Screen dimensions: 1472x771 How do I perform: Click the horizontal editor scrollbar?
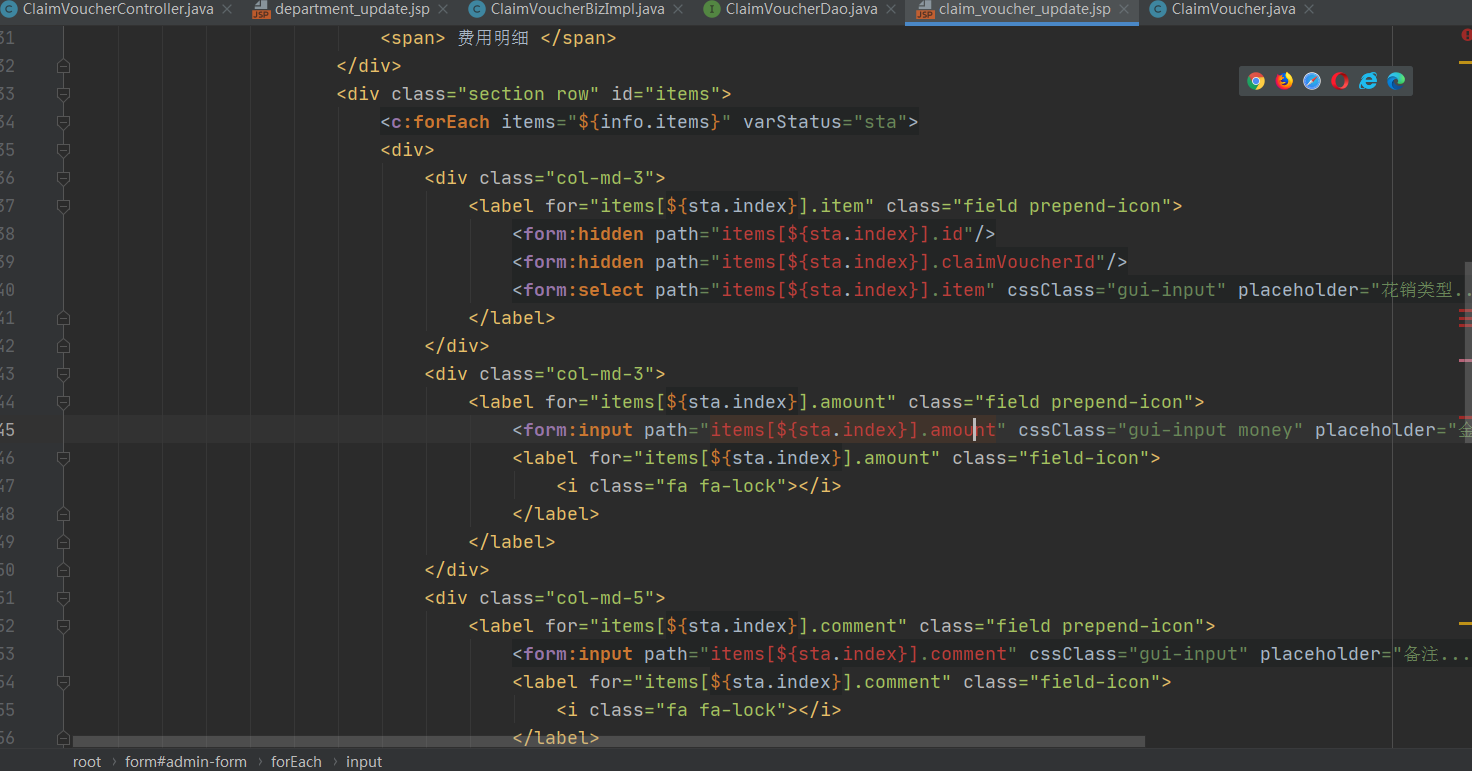tap(609, 742)
